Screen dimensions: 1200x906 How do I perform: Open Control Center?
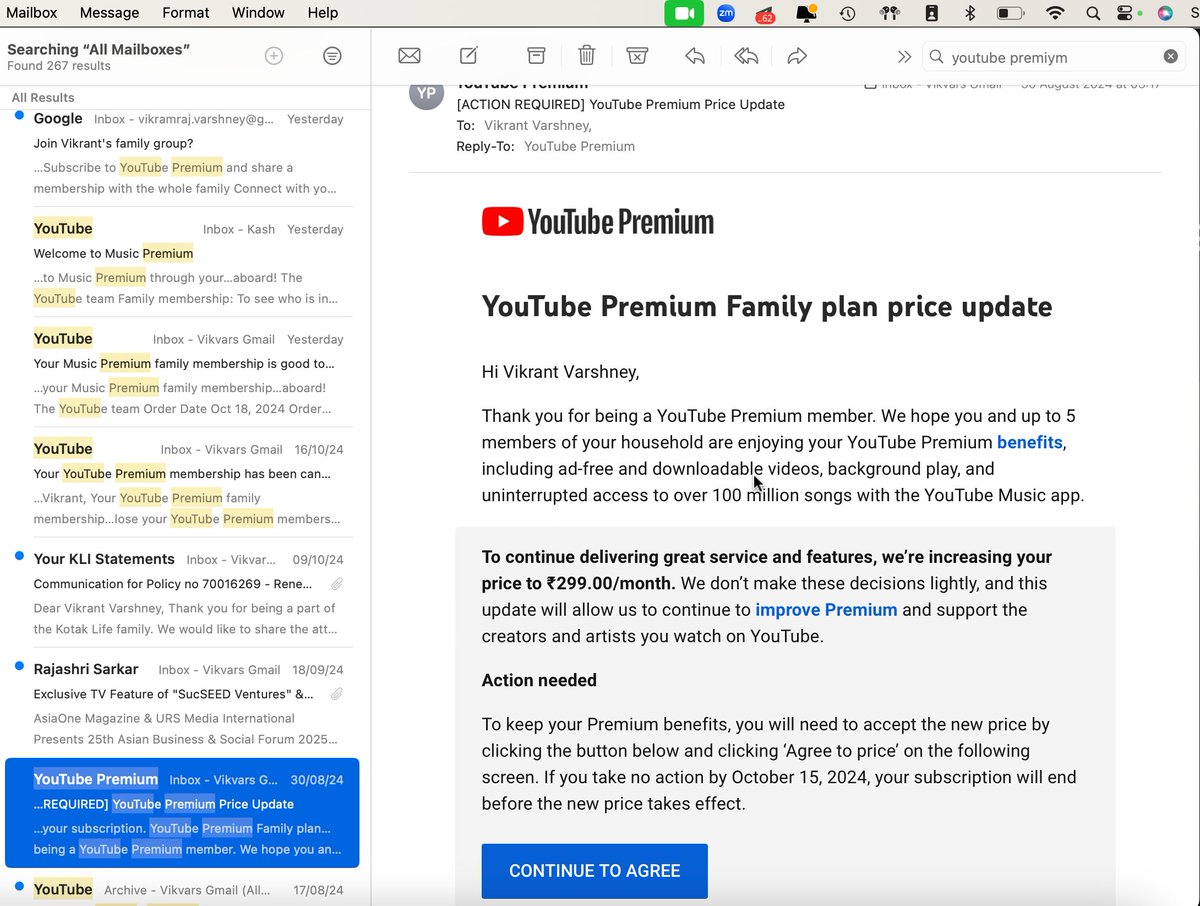(1127, 13)
